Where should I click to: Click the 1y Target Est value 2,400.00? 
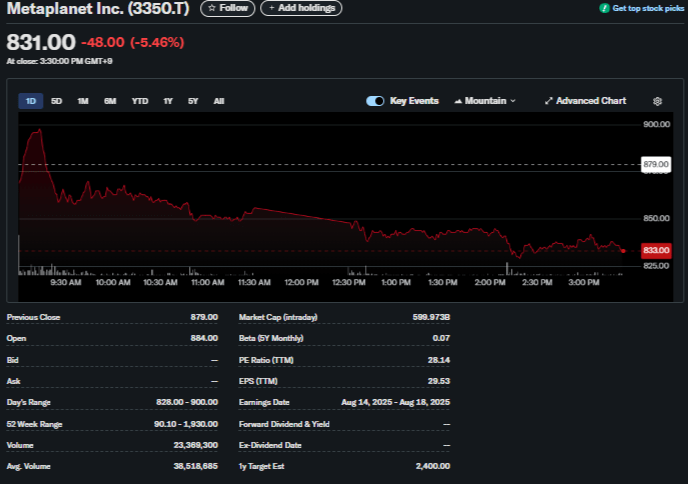pos(433,466)
